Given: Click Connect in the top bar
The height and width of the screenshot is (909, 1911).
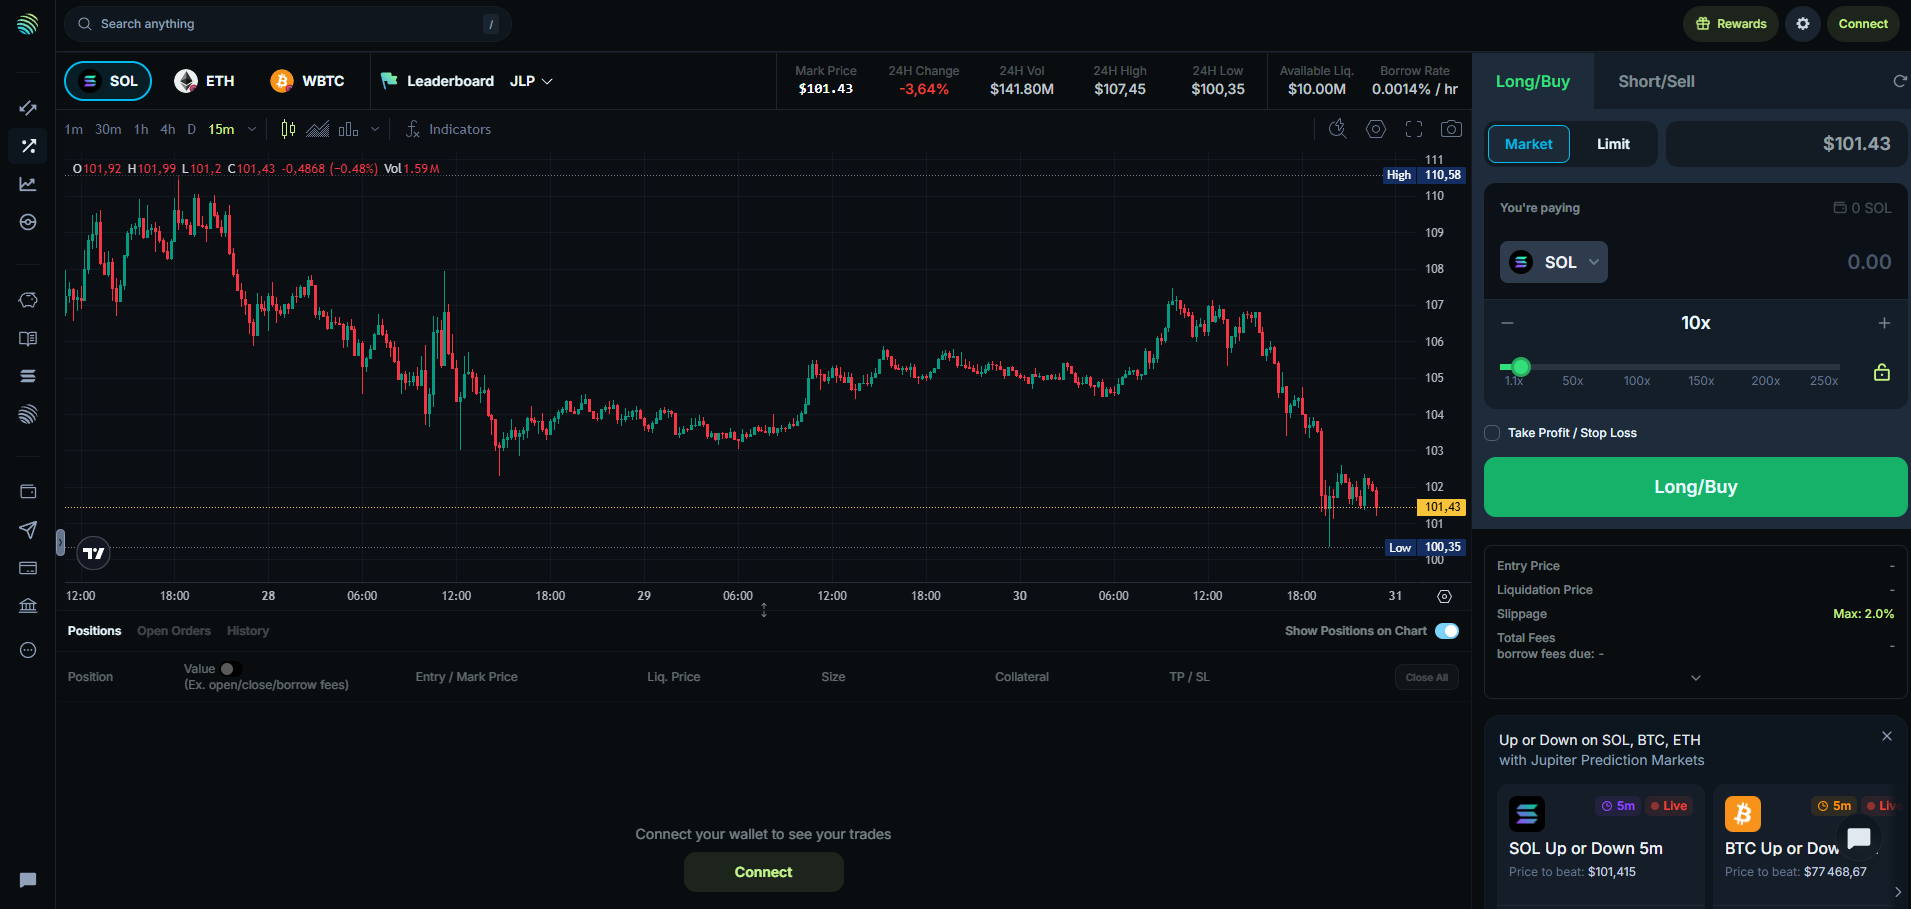Looking at the screenshot, I should [1863, 24].
